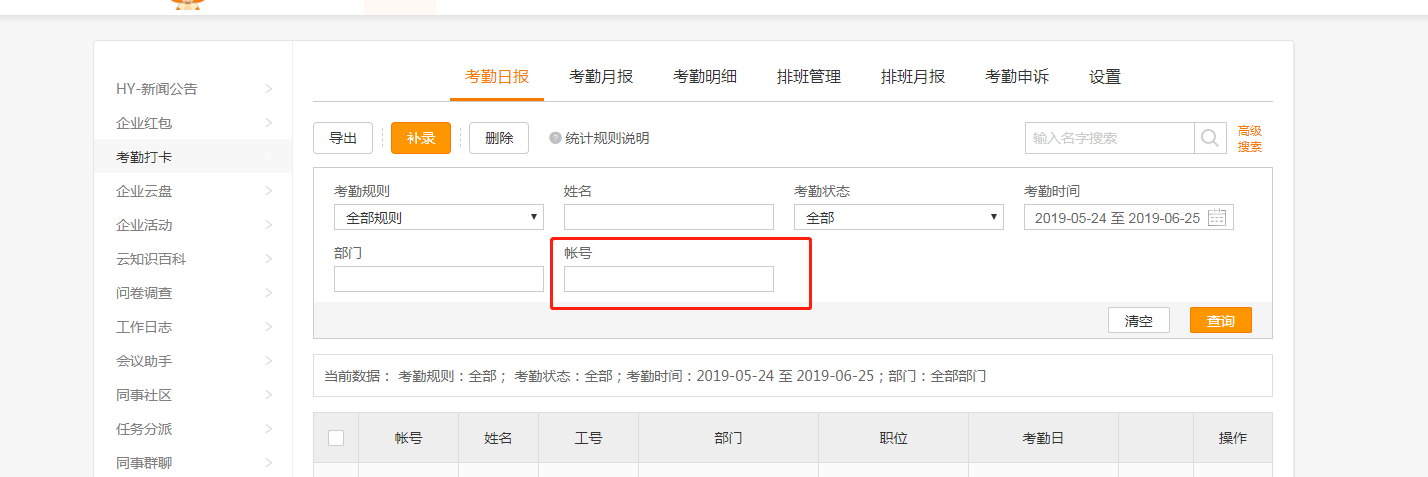Toggle the select-all checkbox in table header
This screenshot has height=477, width=1428.
(x=336, y=438)
